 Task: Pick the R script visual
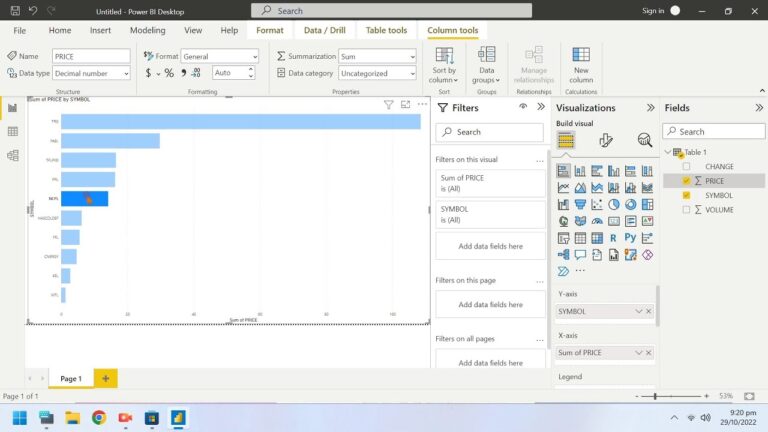[613, 238]
